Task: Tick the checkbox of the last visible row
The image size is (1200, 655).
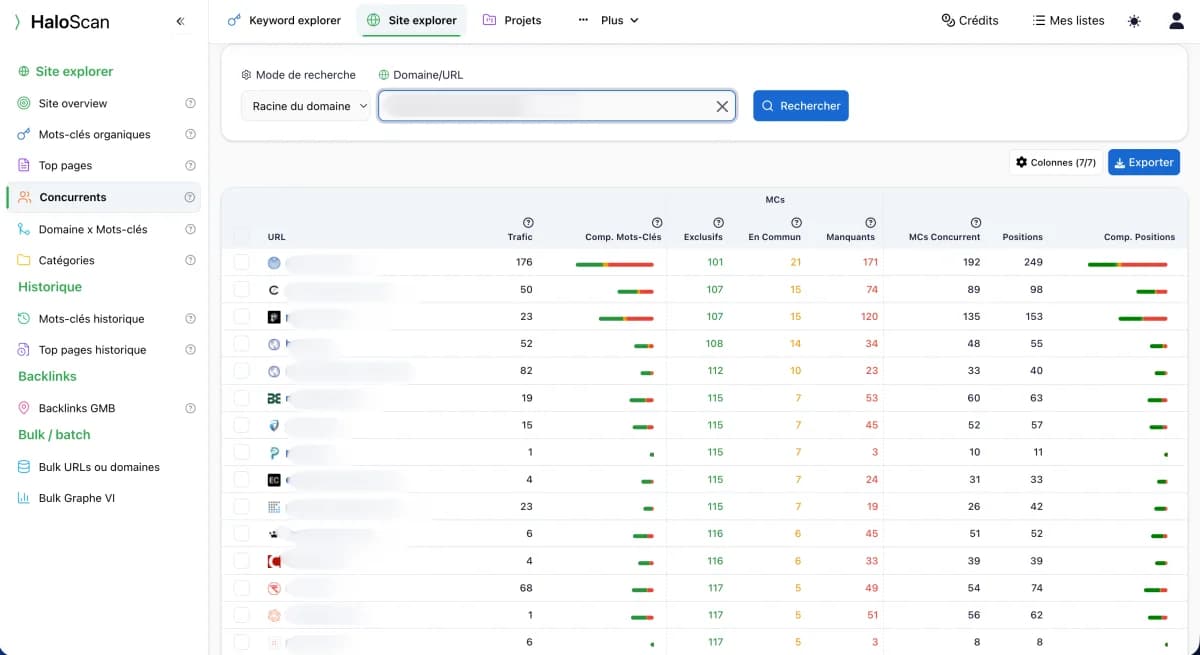Action: [x=240, y=642]
